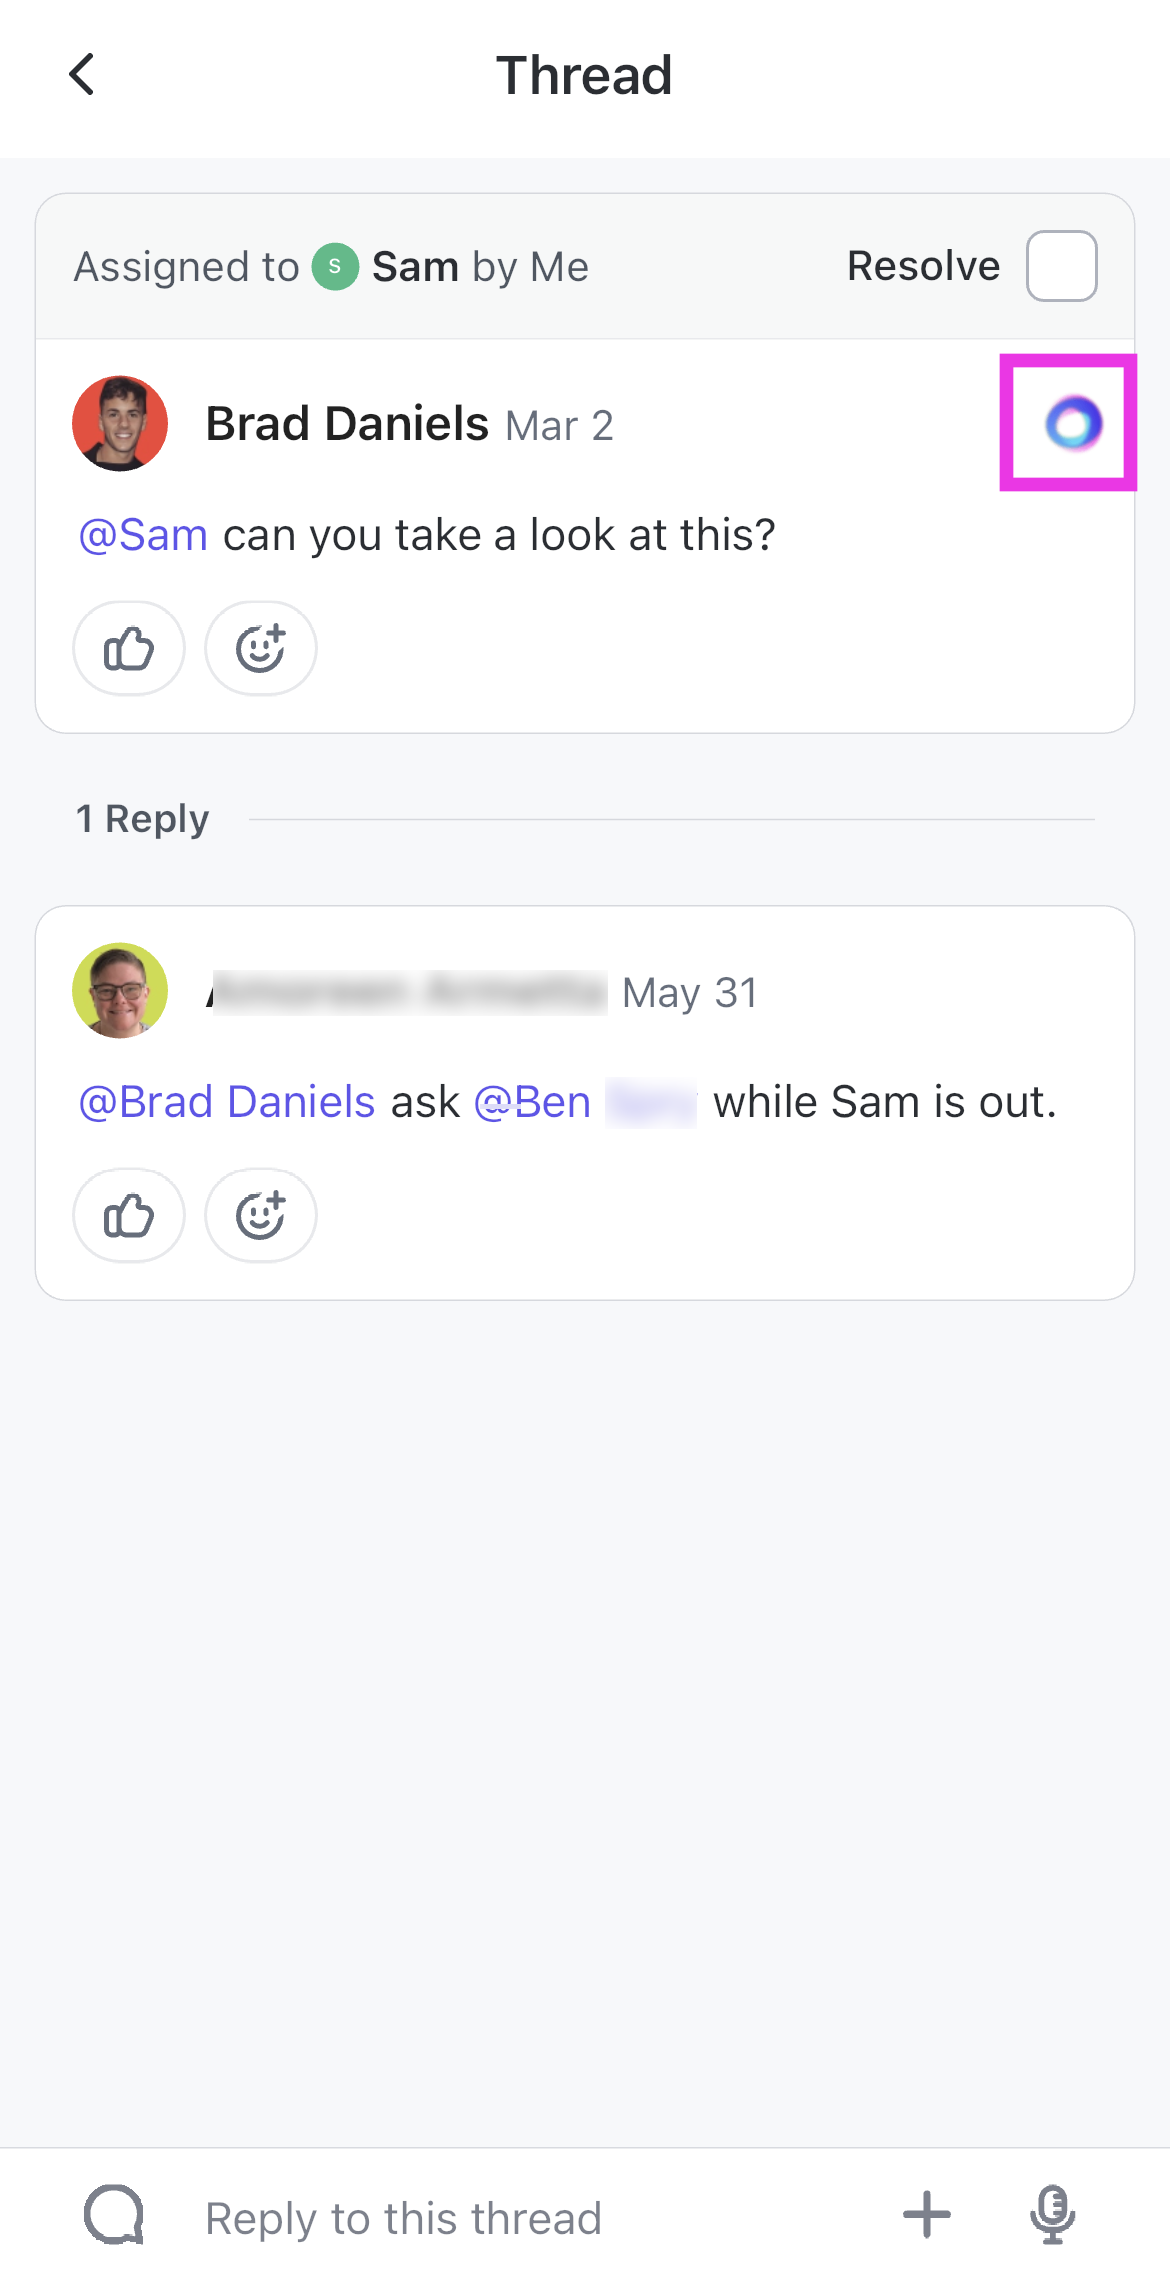Thumbs up the May 31 reply
1170x2295 pixels.
pyautogui.click(x=129, y=1216)
